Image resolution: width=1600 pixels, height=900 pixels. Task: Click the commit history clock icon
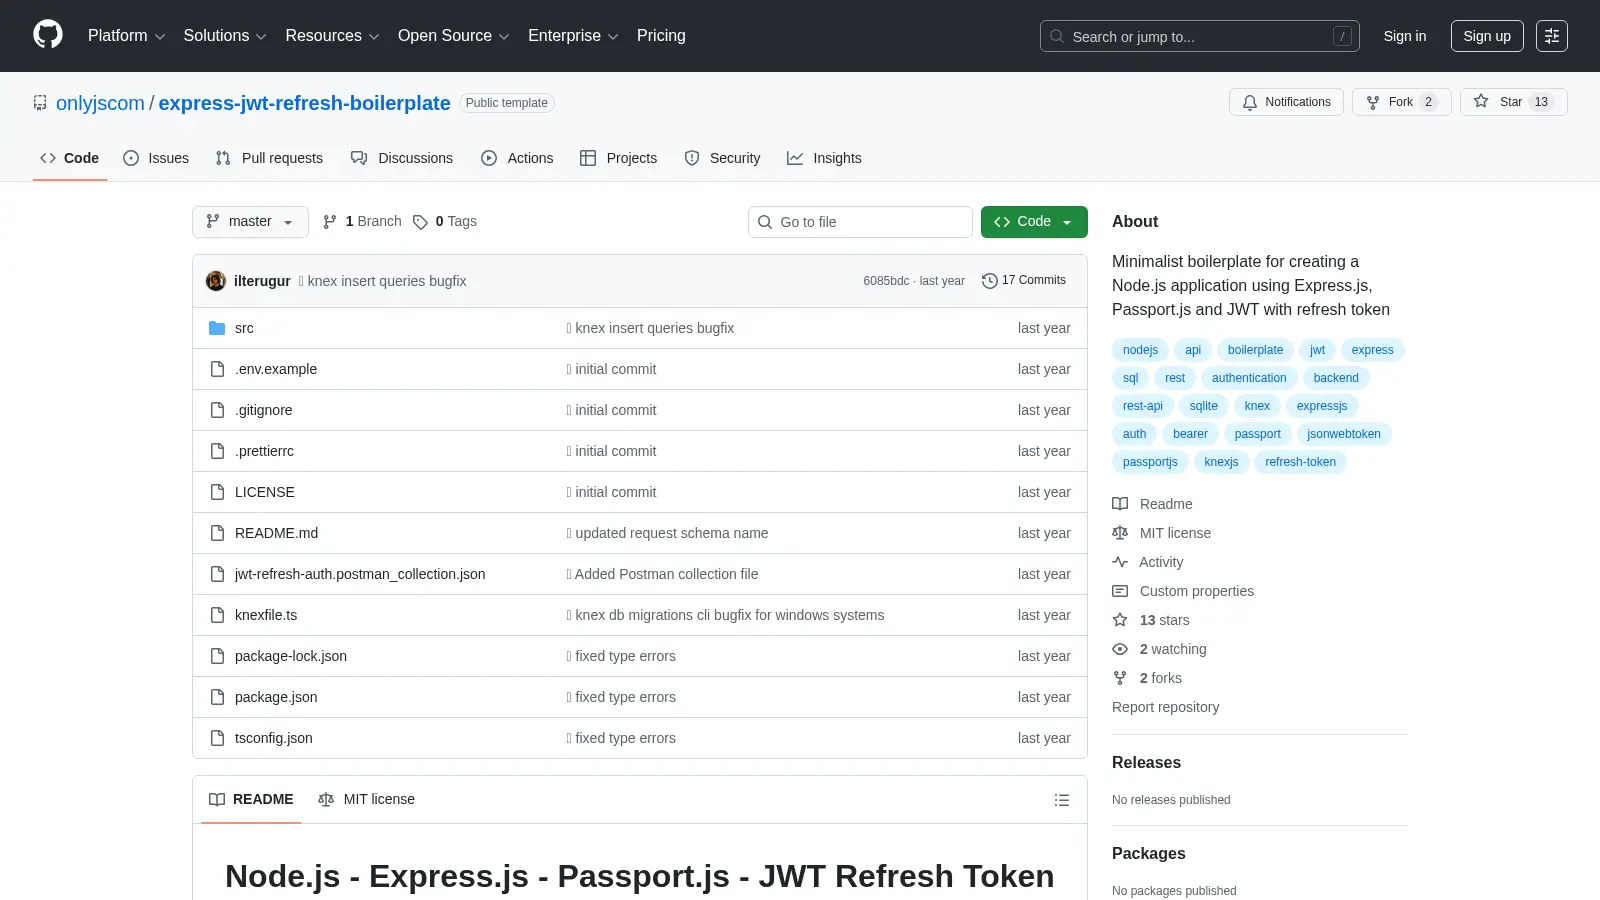(x=989, y=281)
